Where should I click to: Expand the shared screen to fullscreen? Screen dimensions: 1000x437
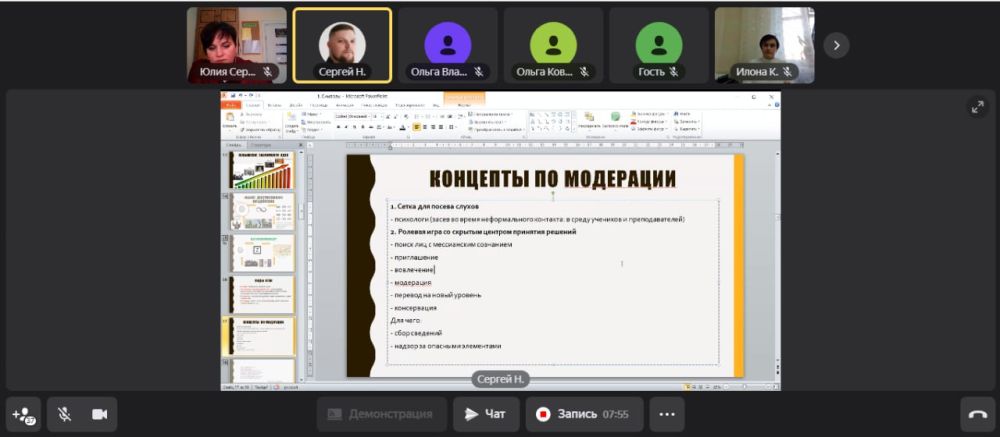click(x=977, y=107)
